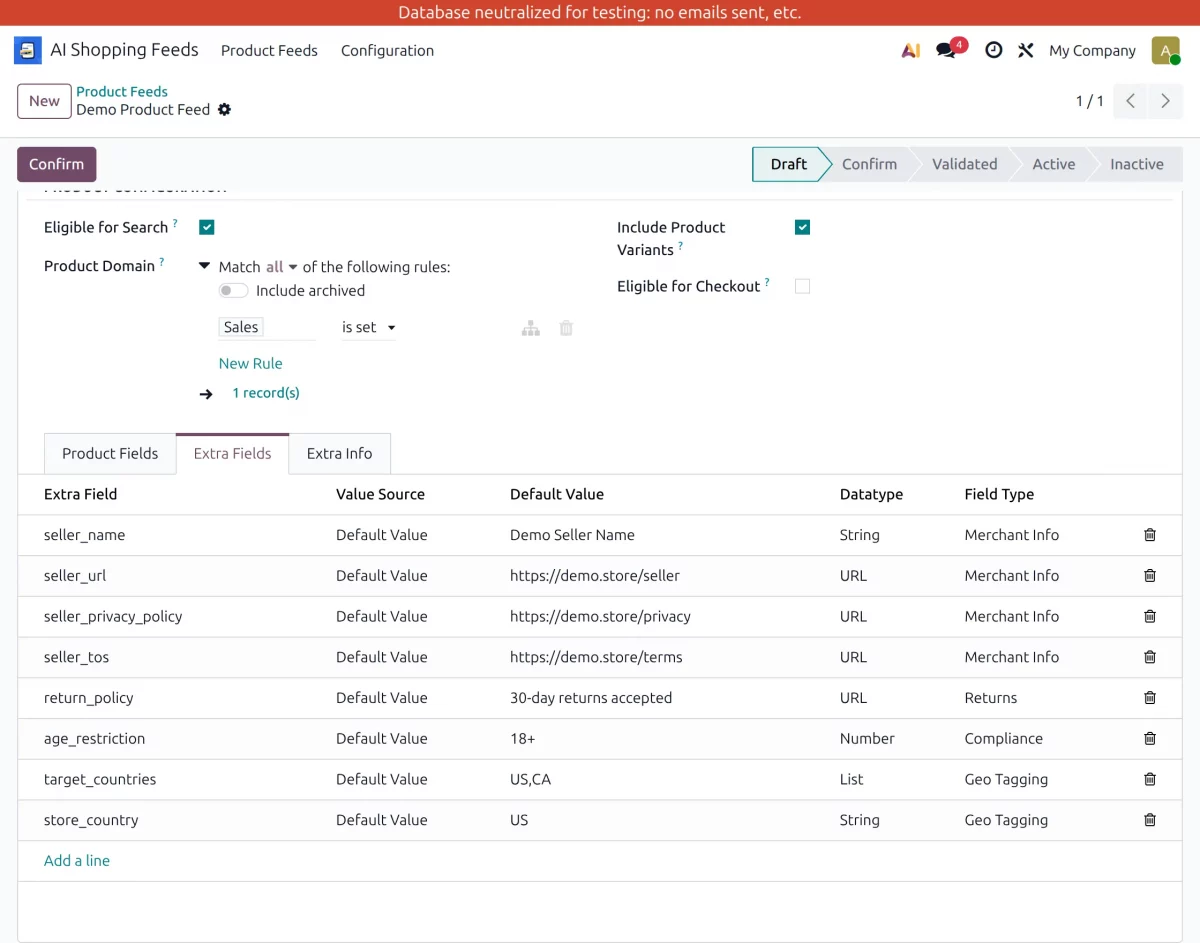
Task: Open the debug tools icon
Action: pyautogui.click(x=1025, y=50)
